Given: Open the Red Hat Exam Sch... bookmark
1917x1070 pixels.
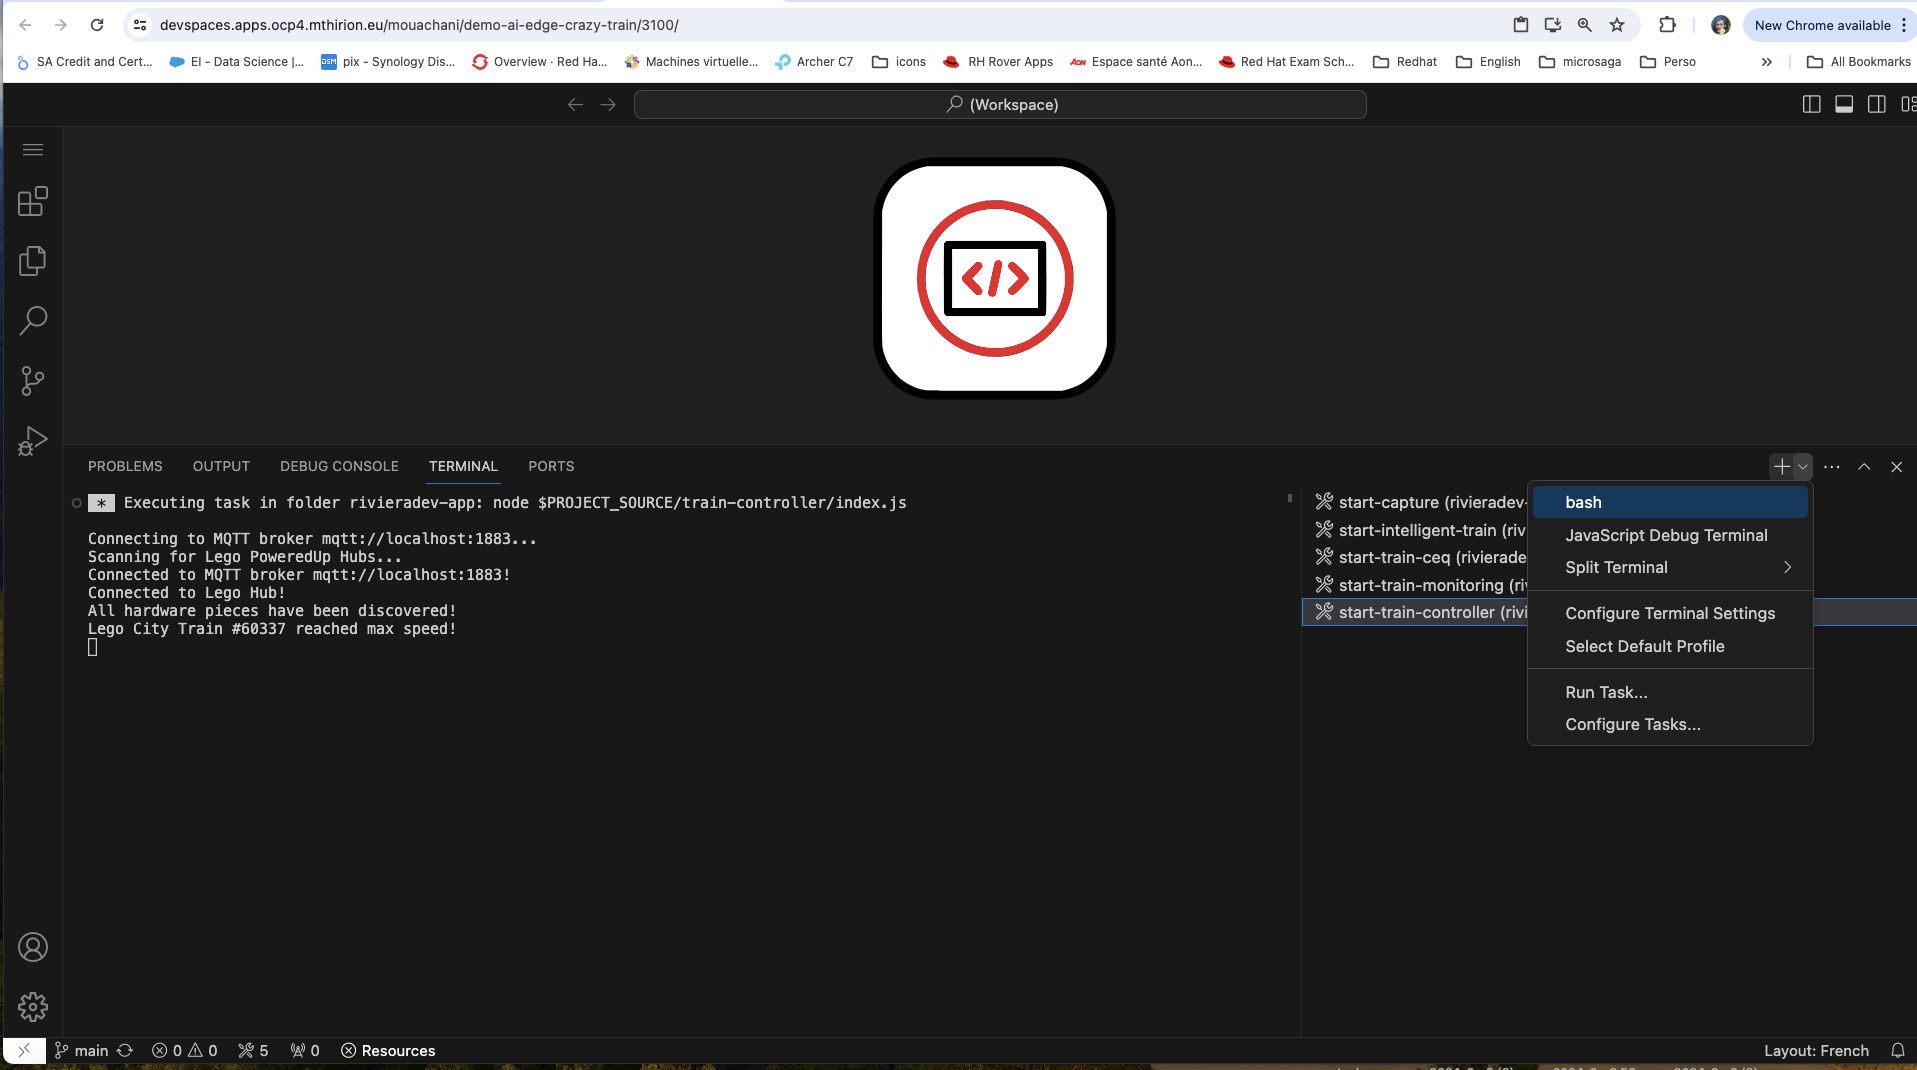Looking at the screenshot, I should point(1286,62).
